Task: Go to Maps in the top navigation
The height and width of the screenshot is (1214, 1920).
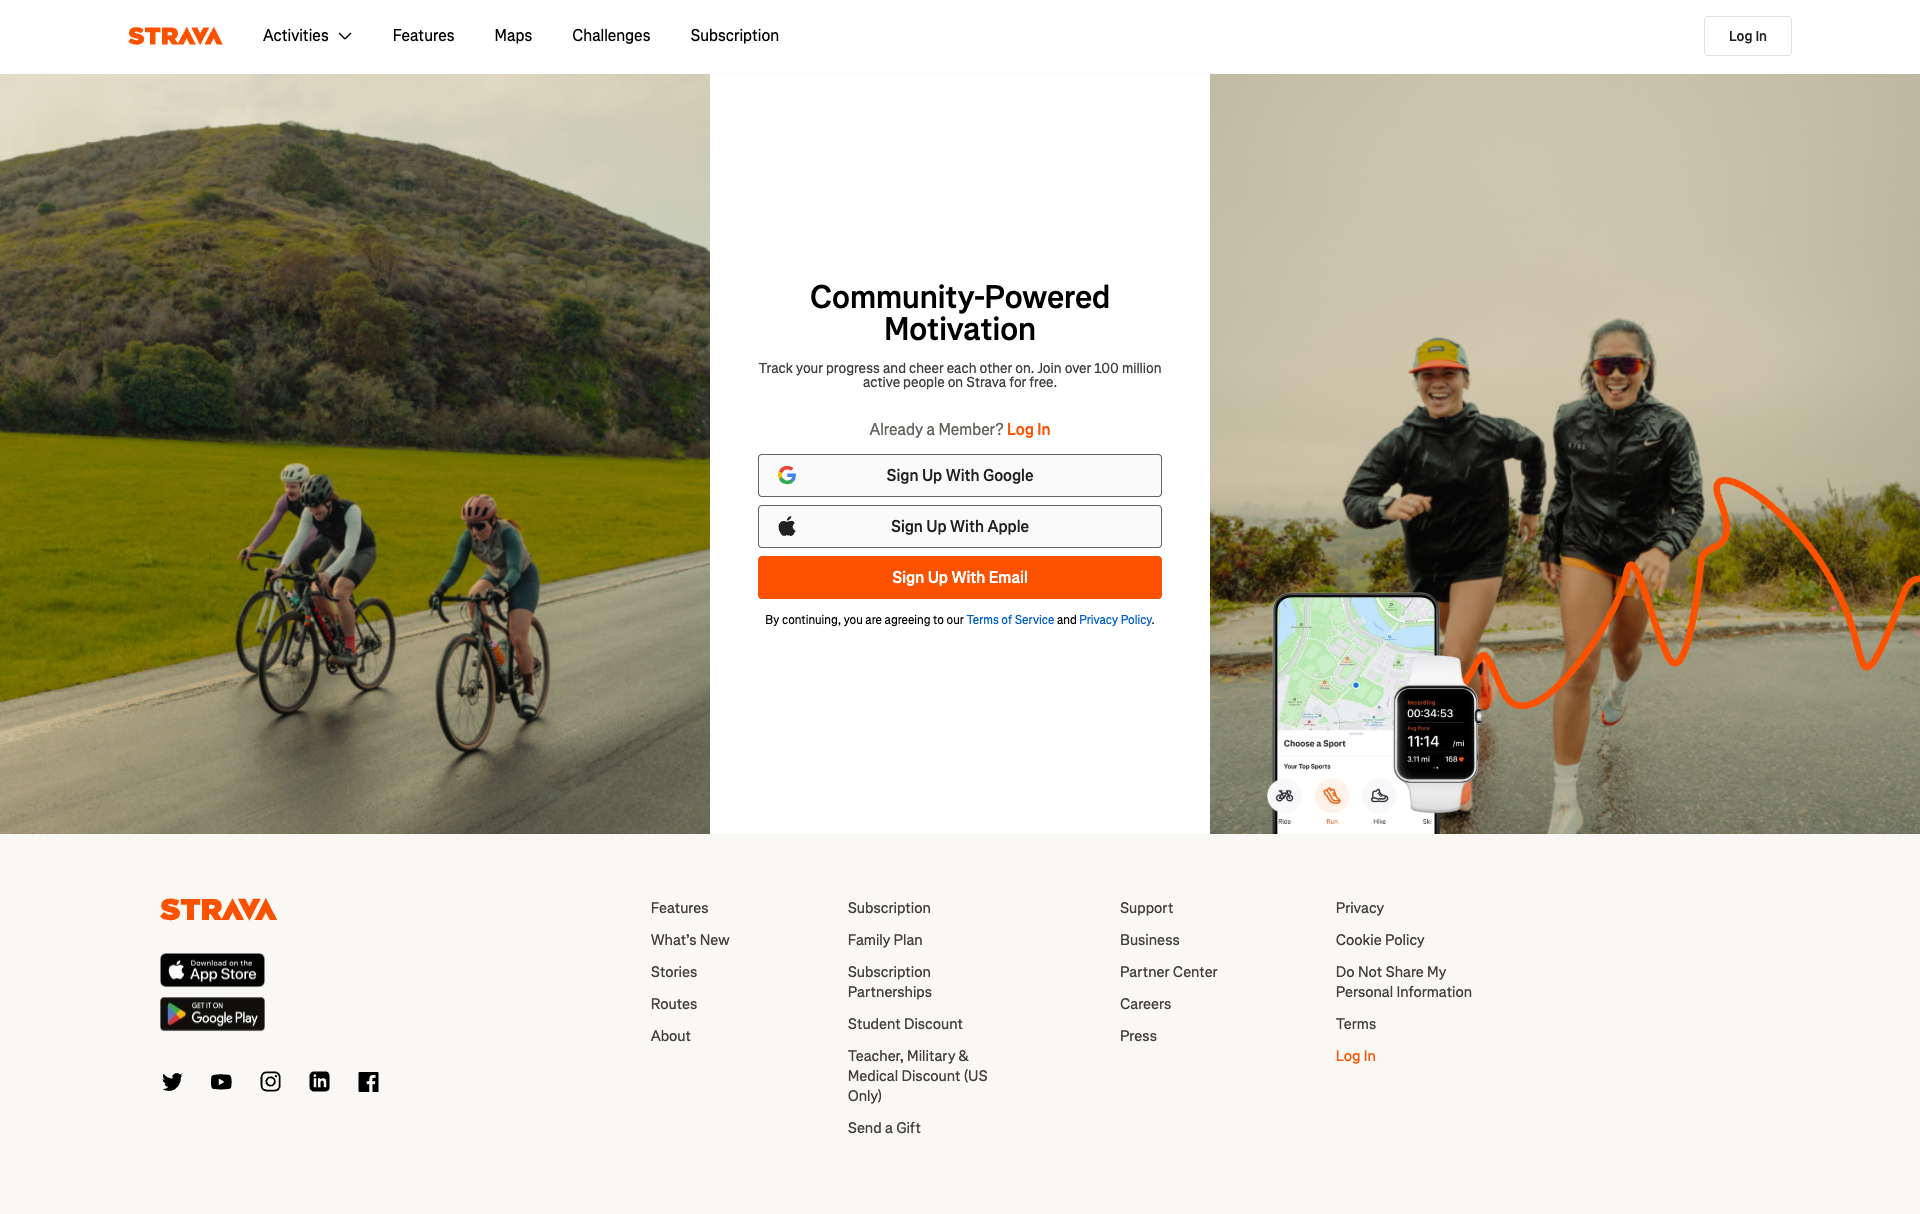Action: pos(513,36)
